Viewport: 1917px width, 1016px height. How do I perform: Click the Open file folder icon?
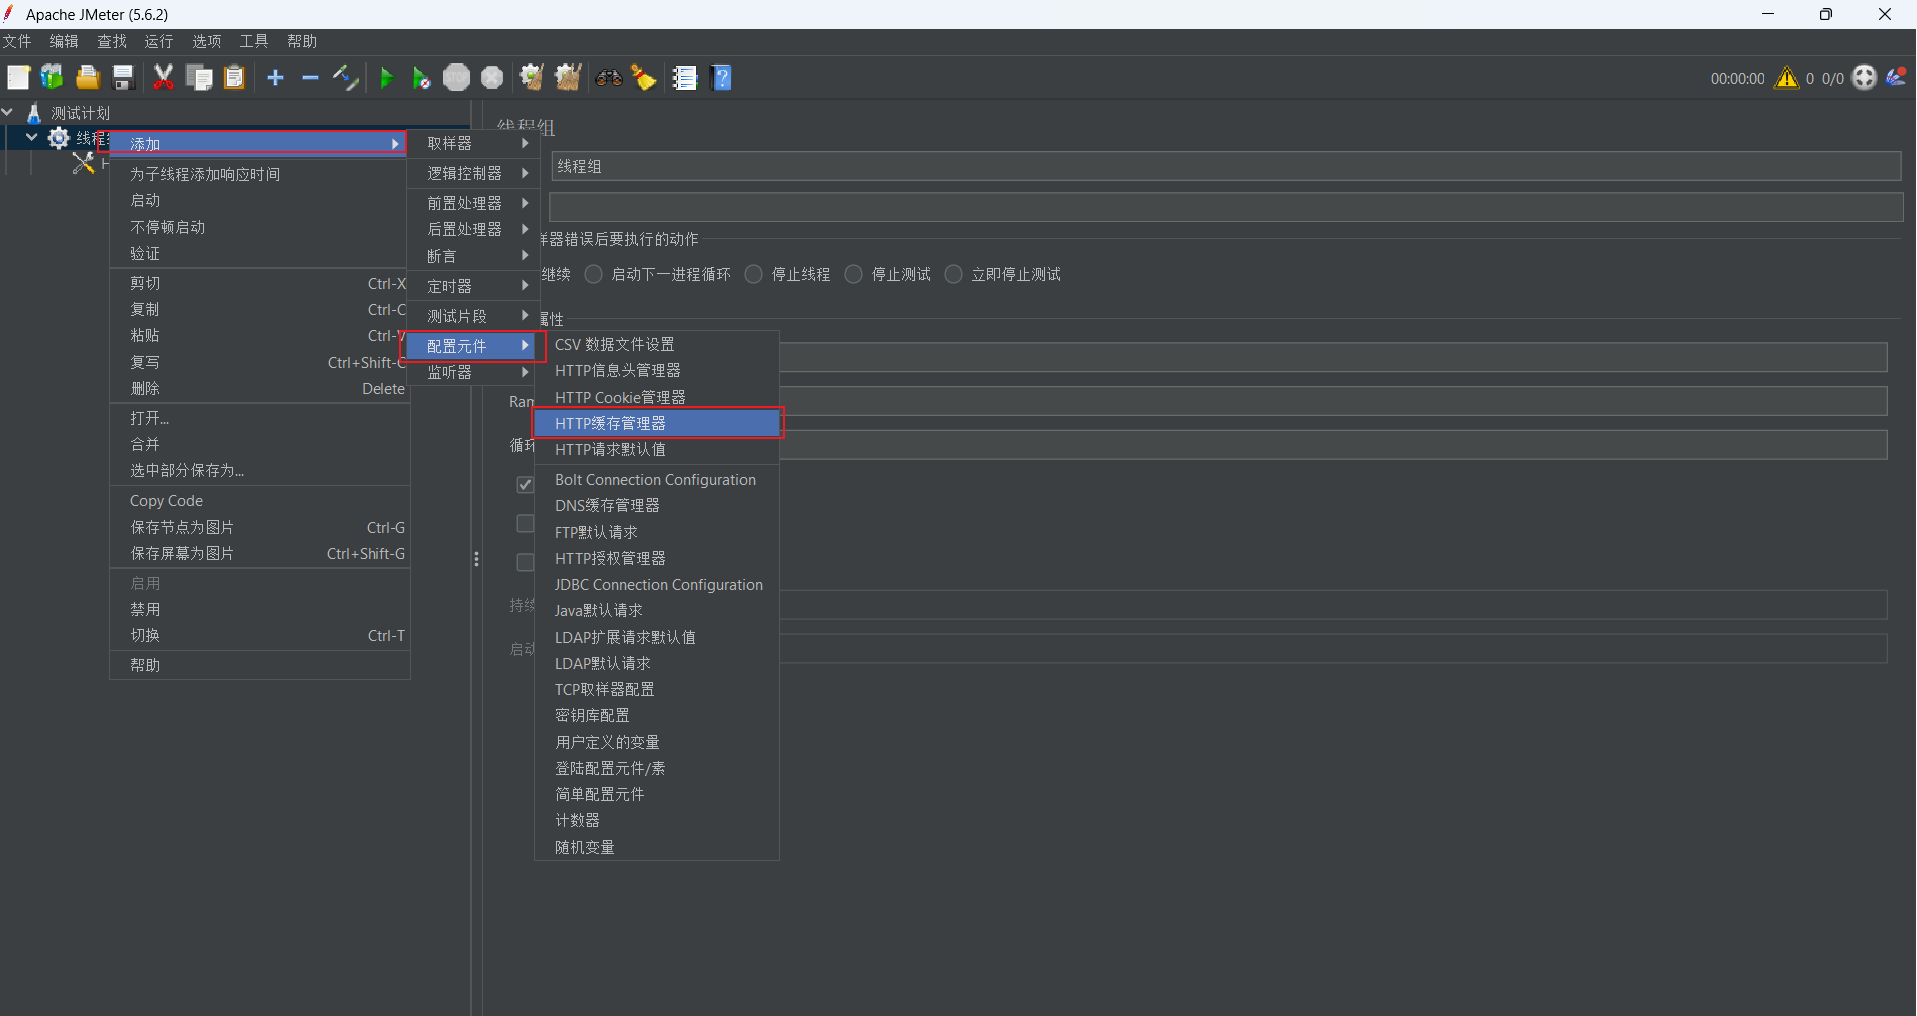88,77
